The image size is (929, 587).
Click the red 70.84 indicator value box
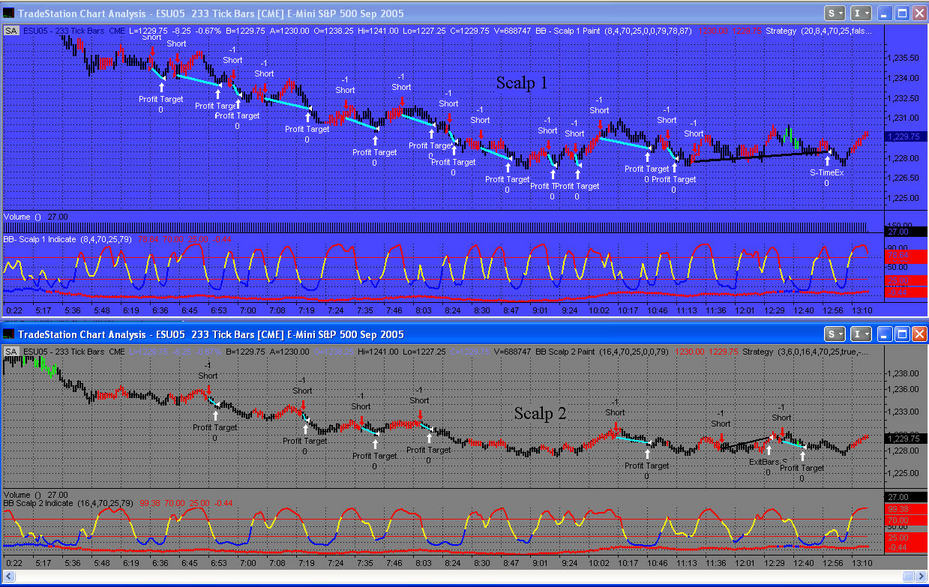(905, 256)
